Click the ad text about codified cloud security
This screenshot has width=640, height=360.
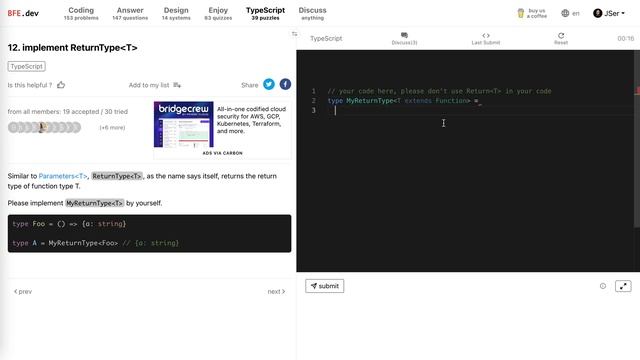click(x=251, y=120)
